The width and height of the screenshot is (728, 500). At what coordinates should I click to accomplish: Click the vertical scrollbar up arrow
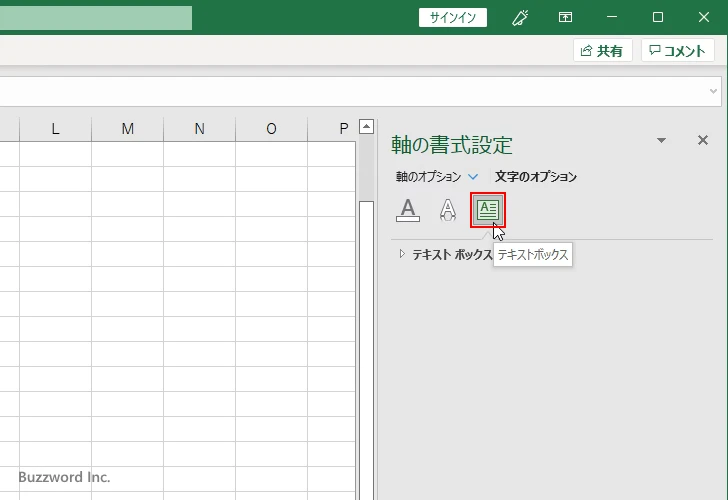[366, 126]
